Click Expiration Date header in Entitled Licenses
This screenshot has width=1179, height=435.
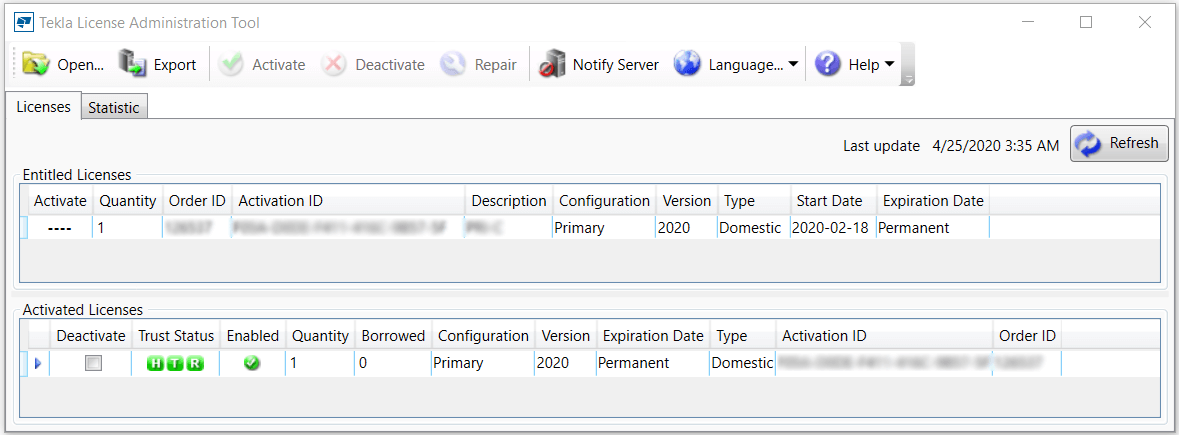[933, 201]
